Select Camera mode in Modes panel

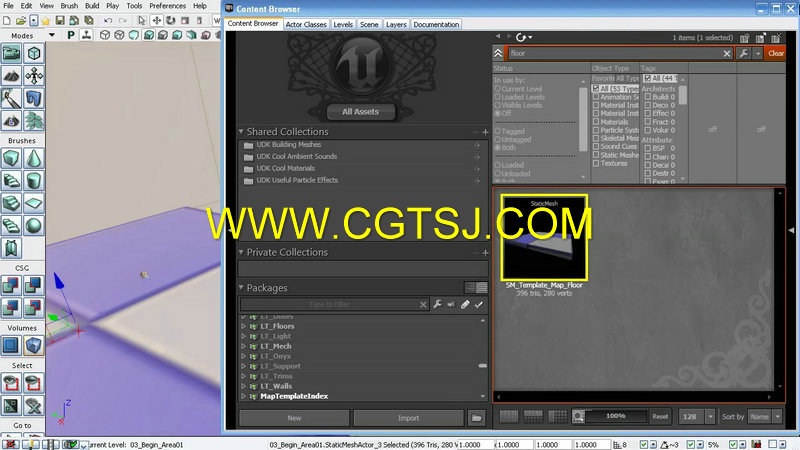coord(11,54)
